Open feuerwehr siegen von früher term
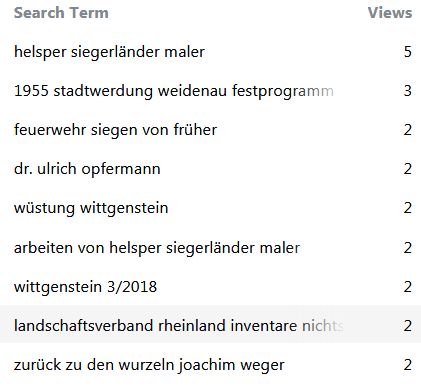 115,130
